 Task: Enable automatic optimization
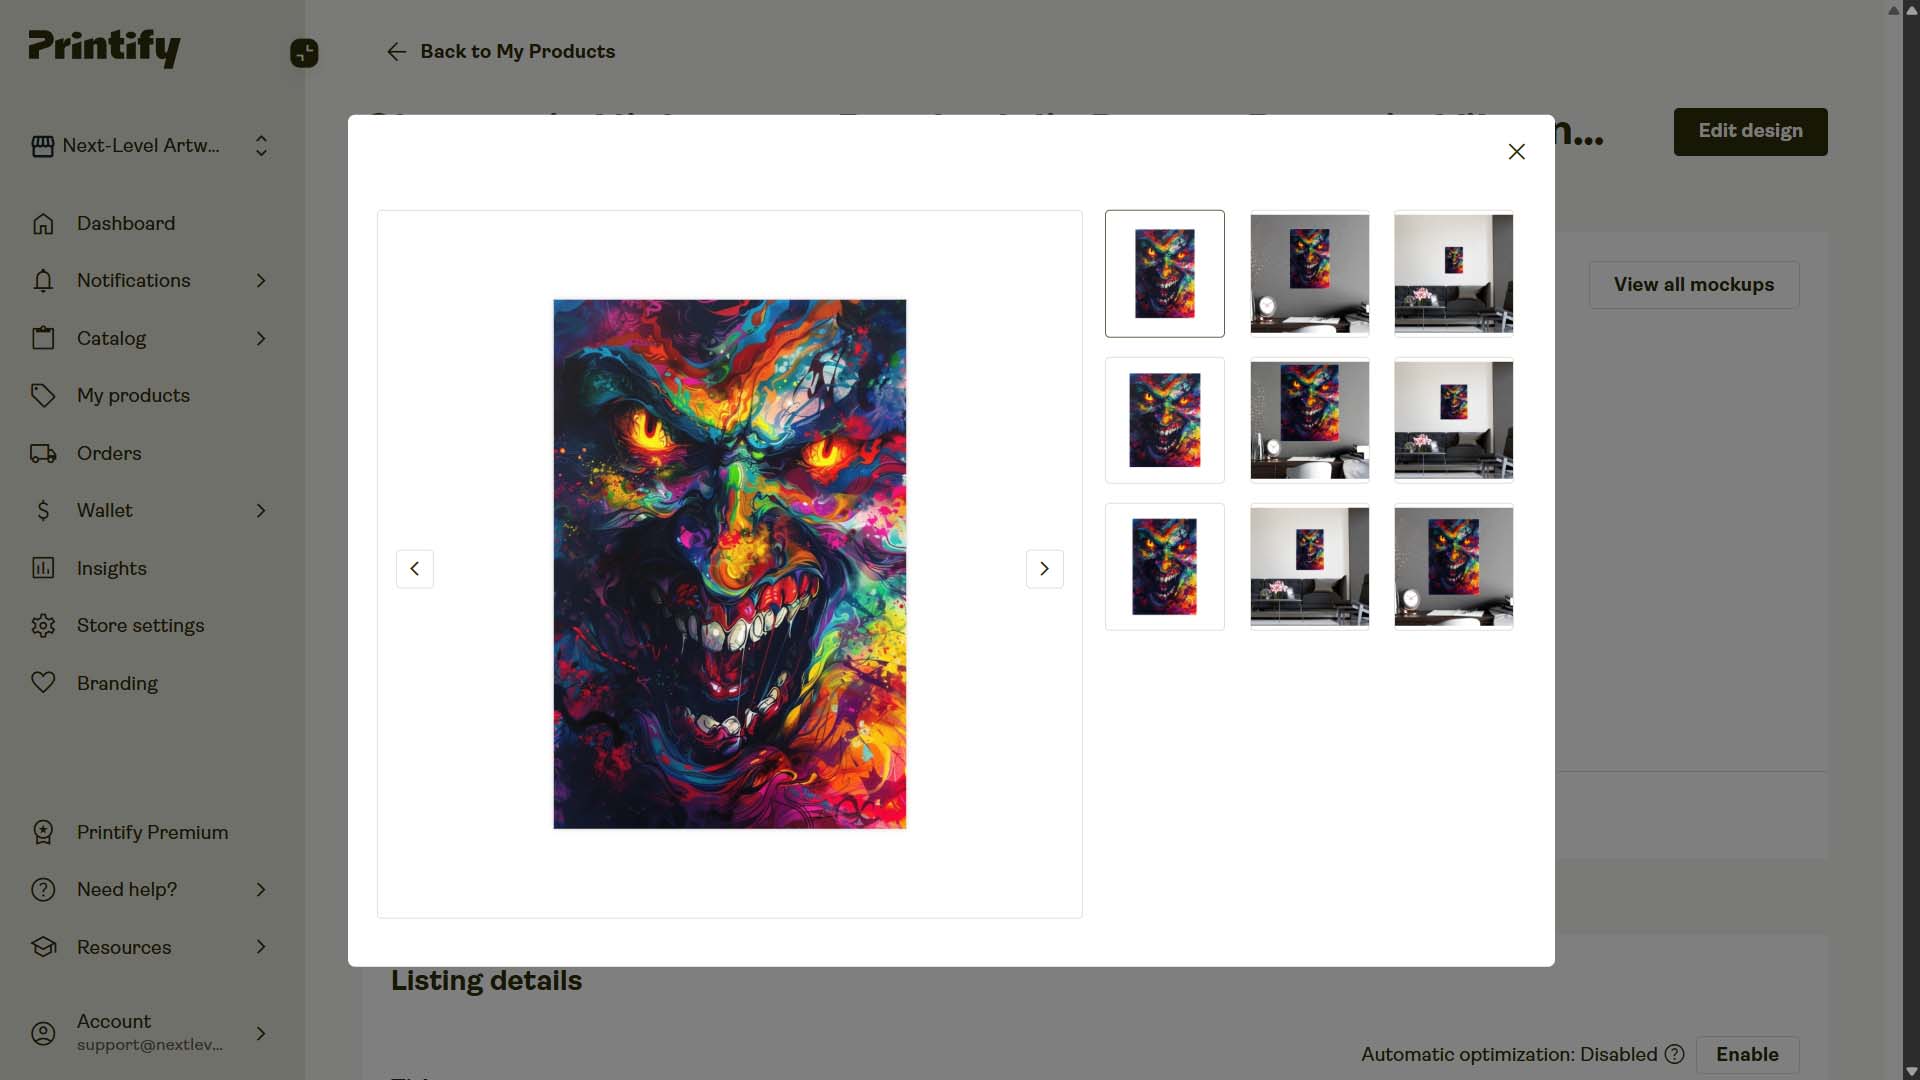click(x=1747, y=1054)
